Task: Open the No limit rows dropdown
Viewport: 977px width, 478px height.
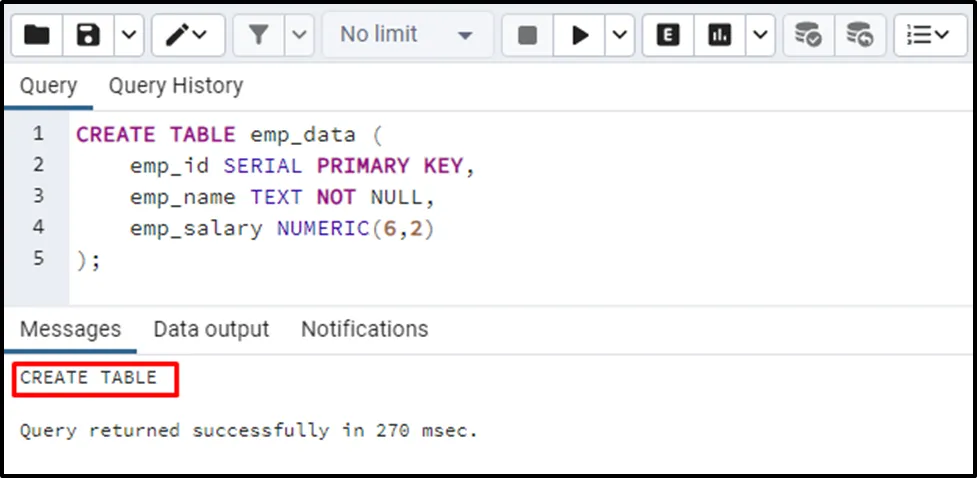Action: 406,35
